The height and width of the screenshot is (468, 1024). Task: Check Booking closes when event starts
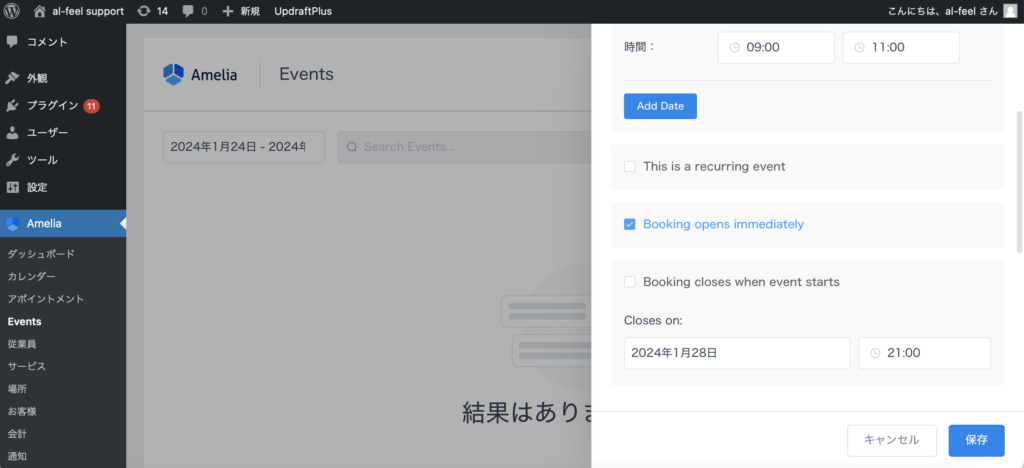pos(630,282)
